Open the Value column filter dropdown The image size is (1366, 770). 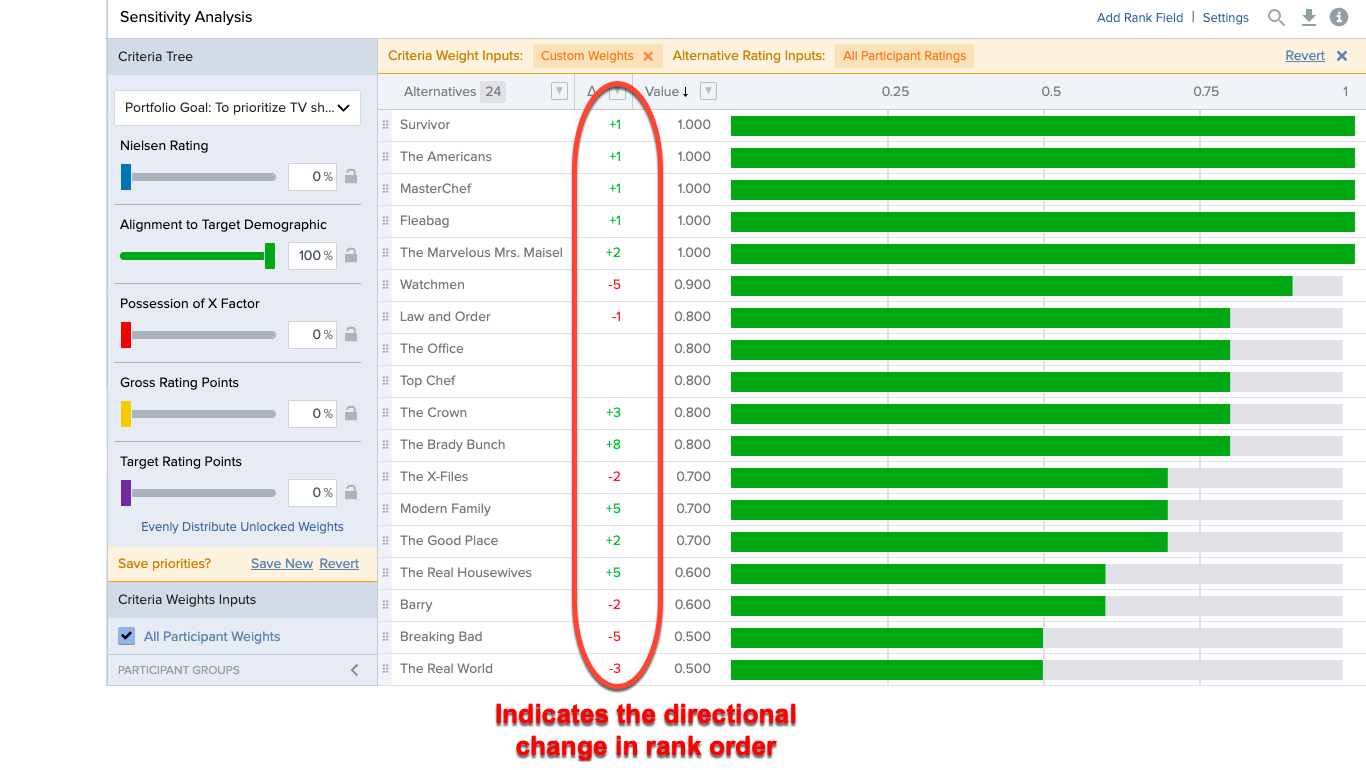coord(708,92)
